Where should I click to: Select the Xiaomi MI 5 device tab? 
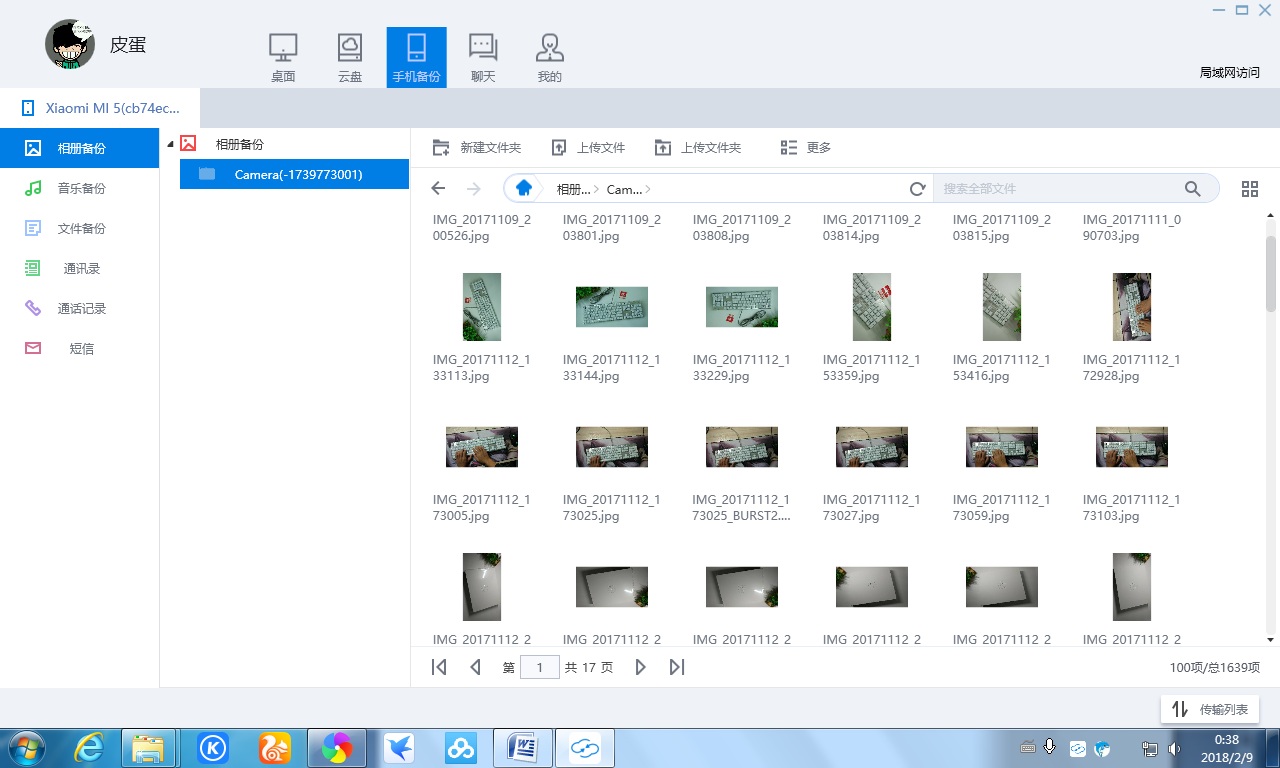coord(100,108)
